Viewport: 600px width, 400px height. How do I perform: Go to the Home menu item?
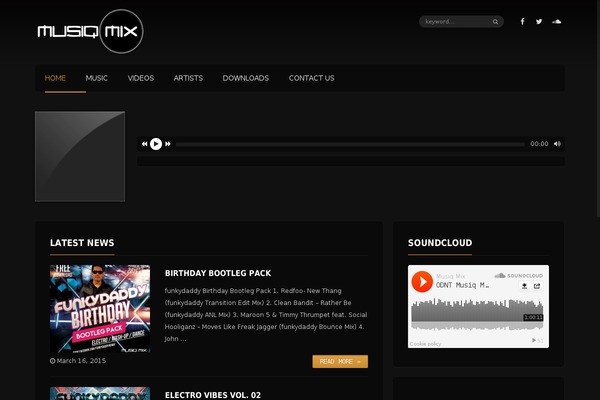[55, 78]
